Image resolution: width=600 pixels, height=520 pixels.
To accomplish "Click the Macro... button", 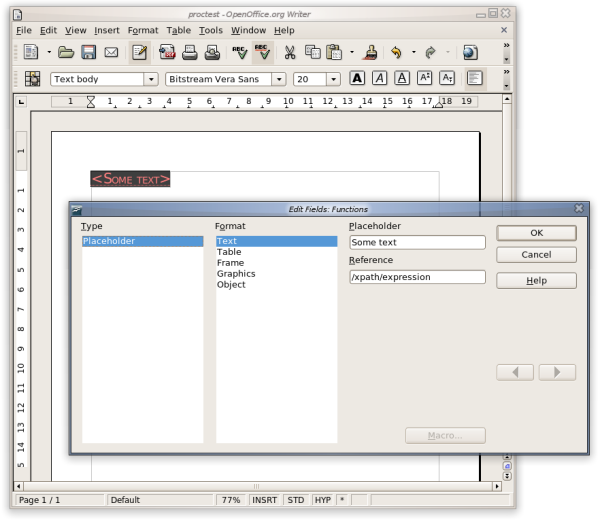I will click(445, 436).
